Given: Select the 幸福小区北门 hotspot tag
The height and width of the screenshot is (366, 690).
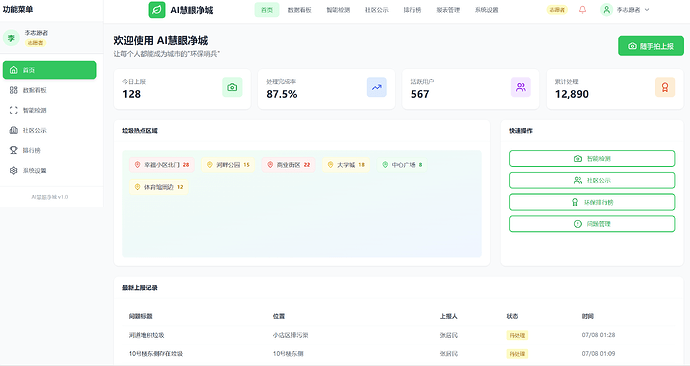Looking at the screenshot, I should coord(162,165).
